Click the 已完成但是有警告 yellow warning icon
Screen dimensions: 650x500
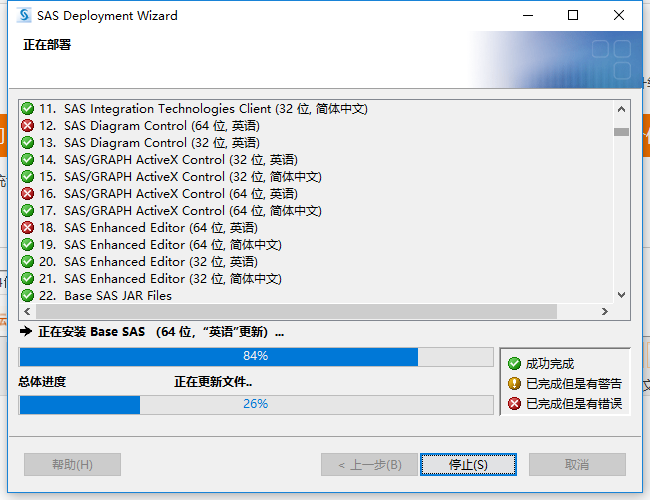[x=514, y=383]
